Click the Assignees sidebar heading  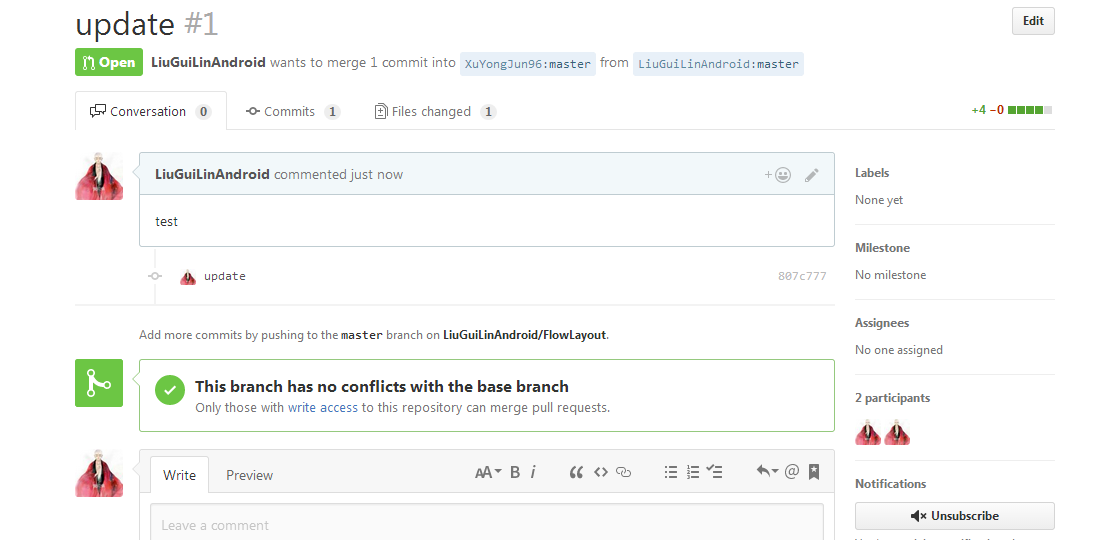882,323
